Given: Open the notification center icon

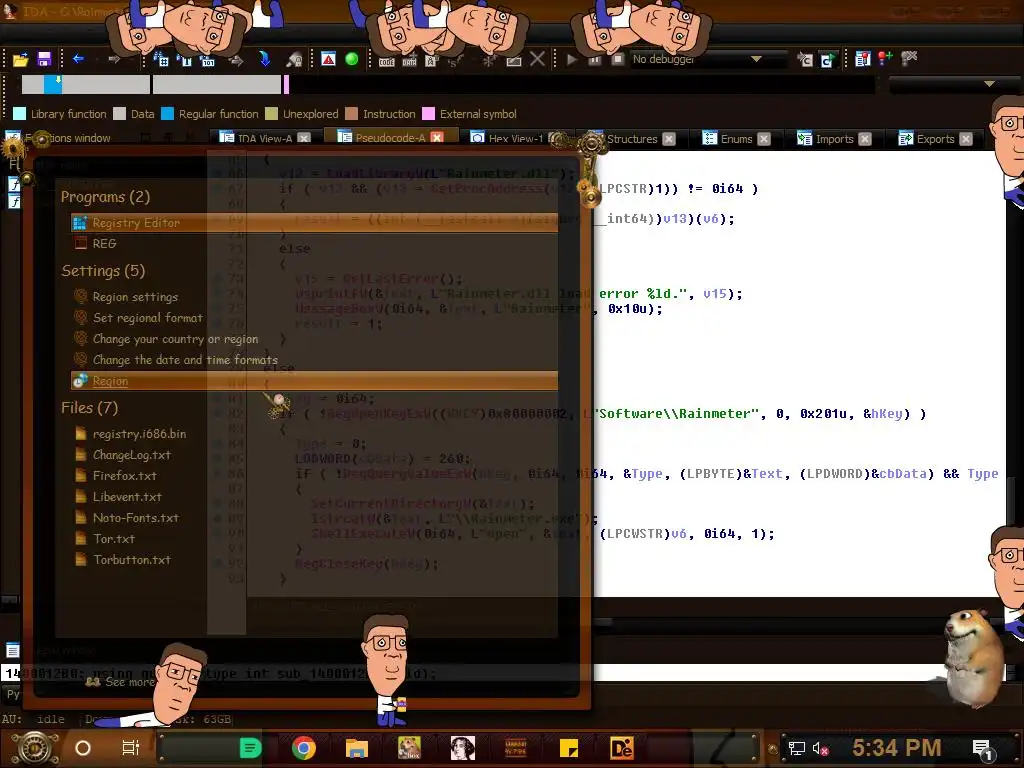Looking at the screenshot, I should pos(983,750).
